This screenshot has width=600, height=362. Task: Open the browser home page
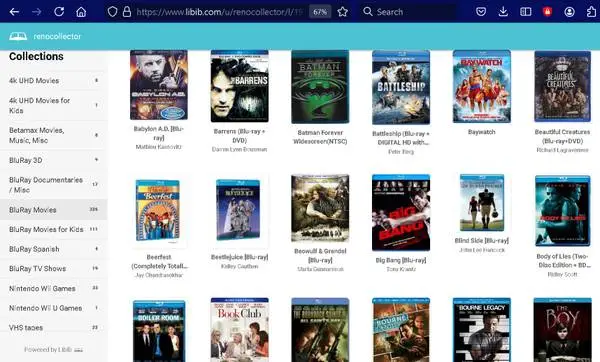click(81, 12)
